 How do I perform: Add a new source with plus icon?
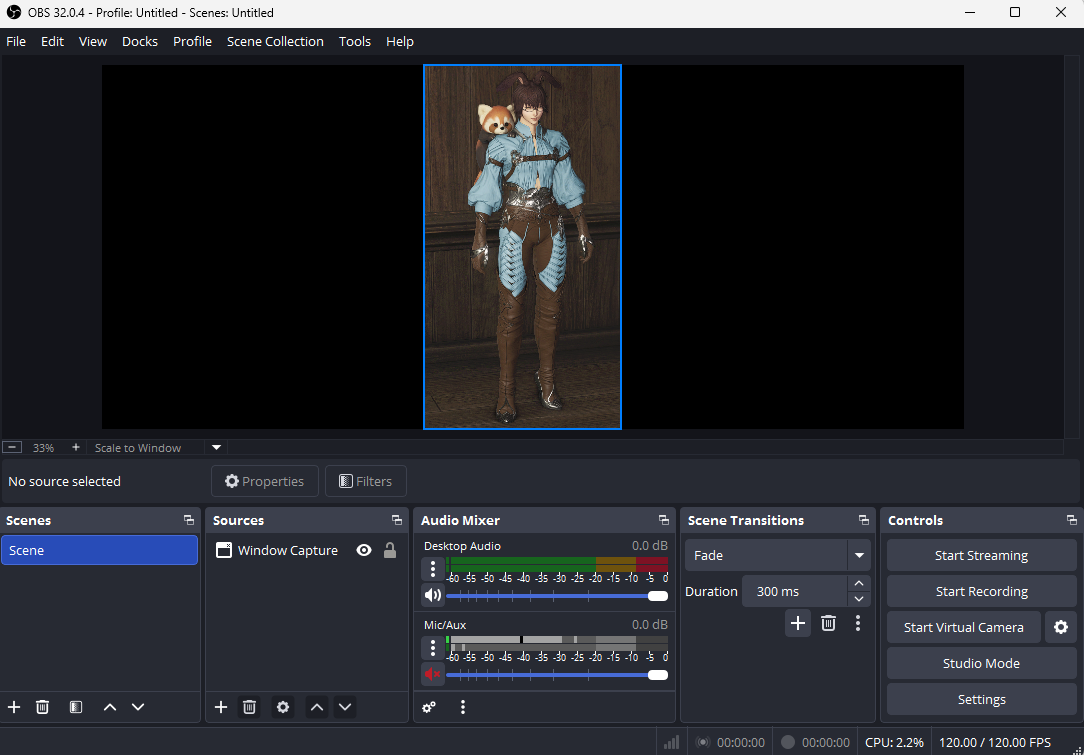tap(221, 707)
